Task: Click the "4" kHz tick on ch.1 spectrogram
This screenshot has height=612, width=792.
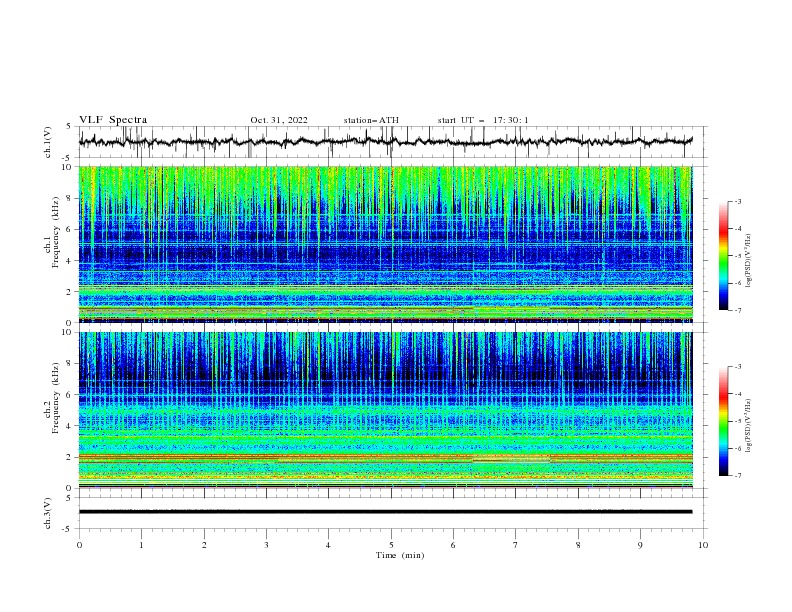Action: pyautogui.click(x=70, y=261)
